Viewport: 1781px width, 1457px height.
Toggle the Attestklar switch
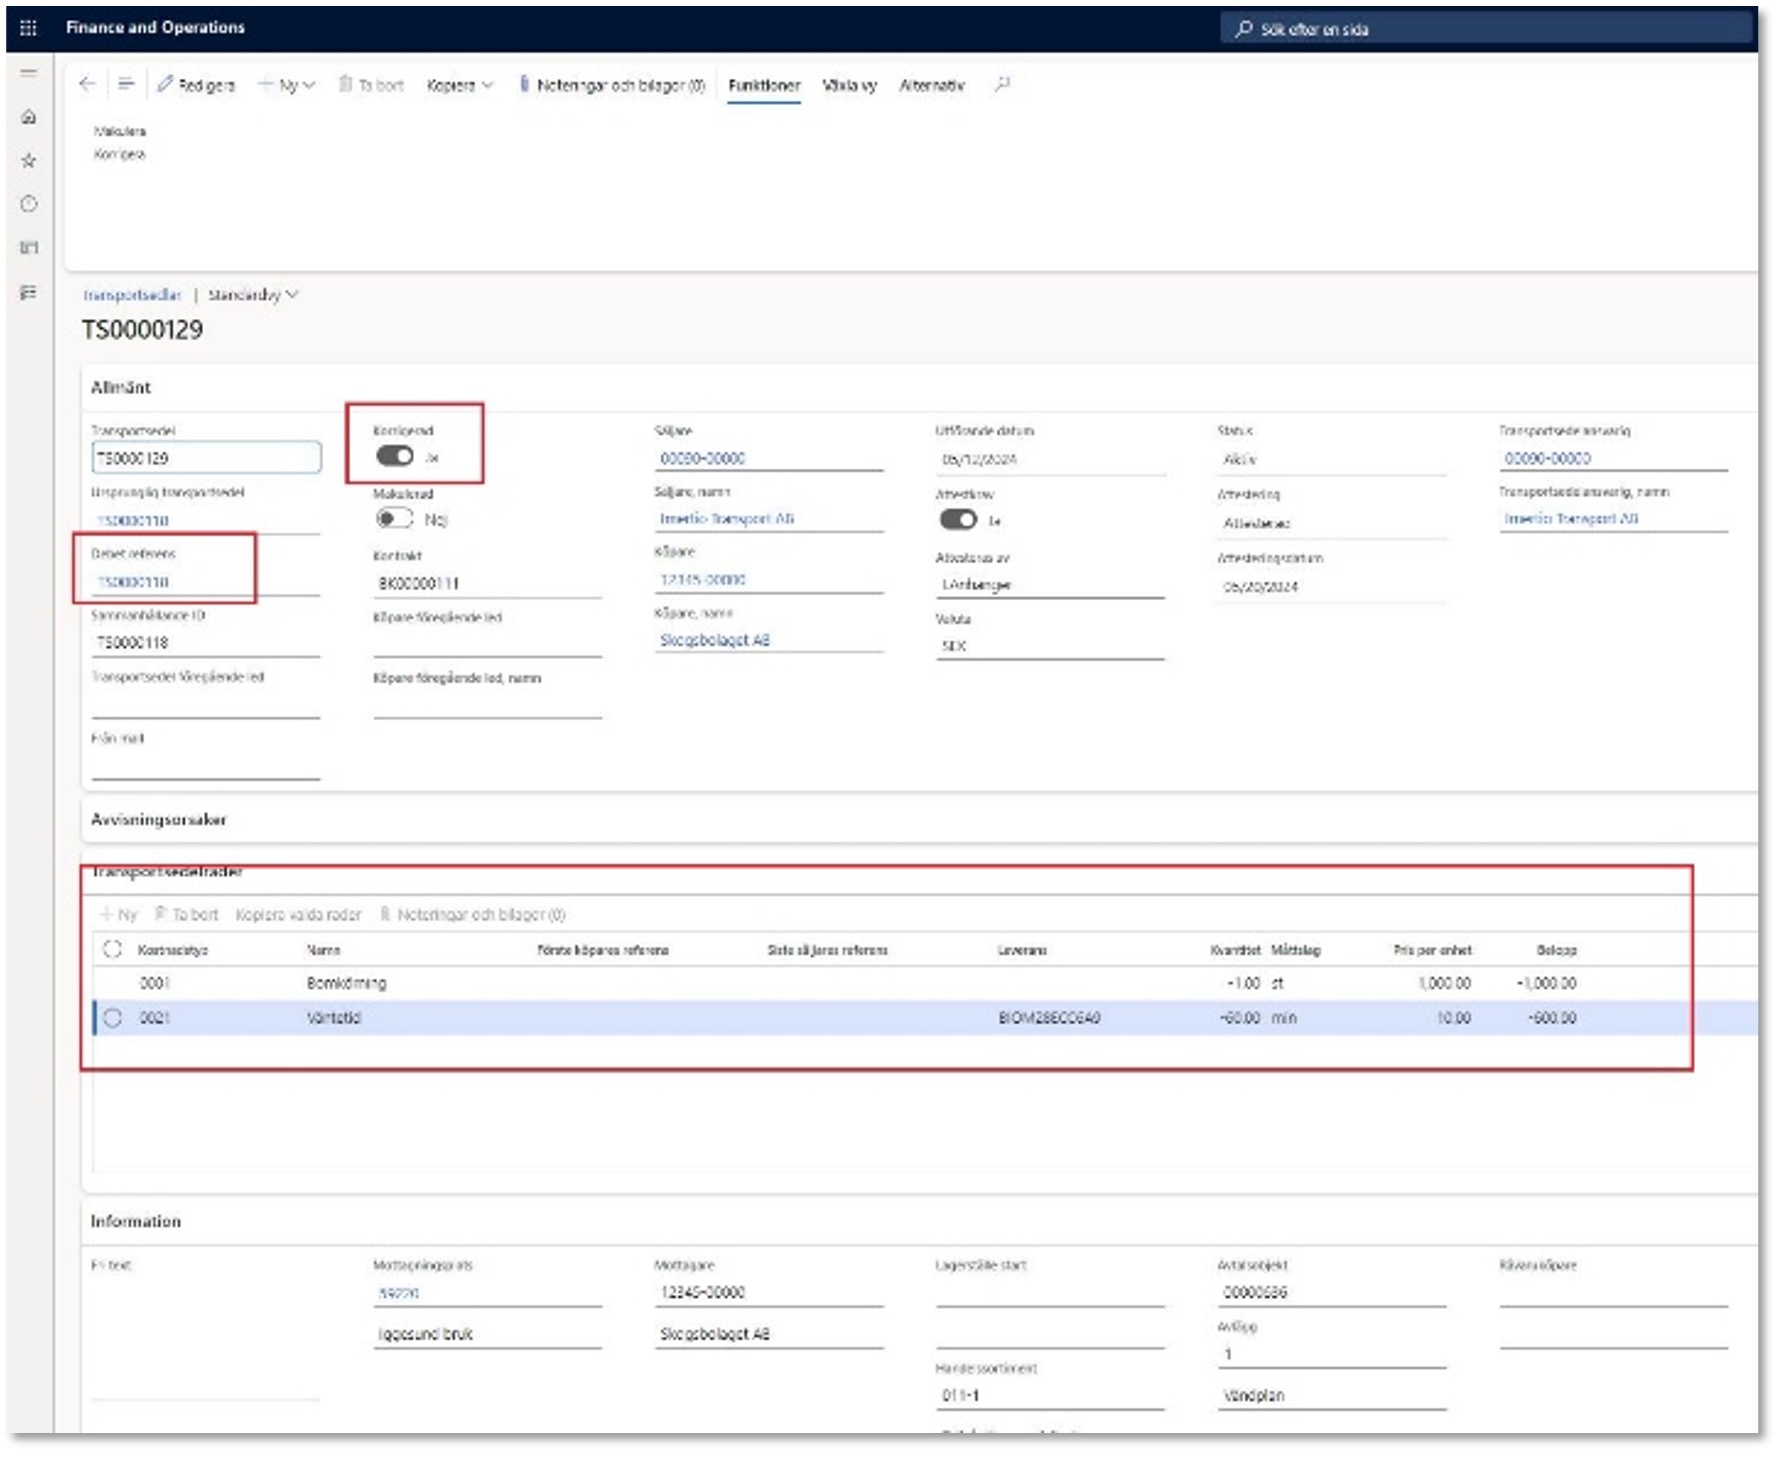[x=958, y=520]
